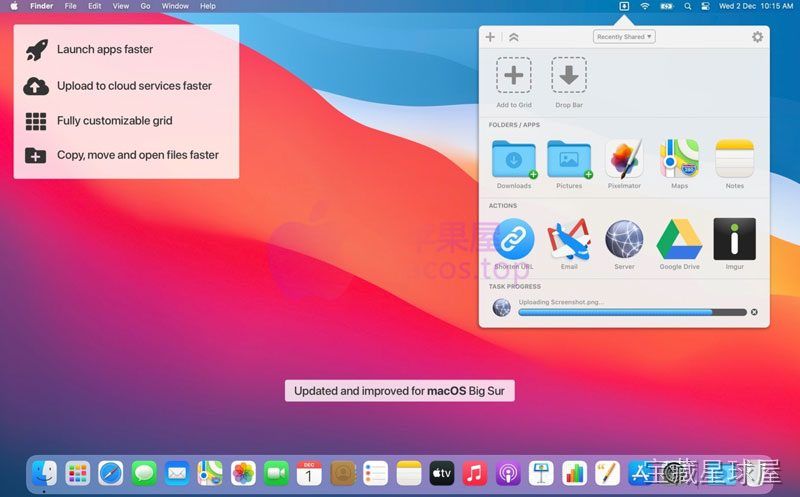Collapse the grid with the double chevron icon
800x497 pixels.
pos(514,37)
